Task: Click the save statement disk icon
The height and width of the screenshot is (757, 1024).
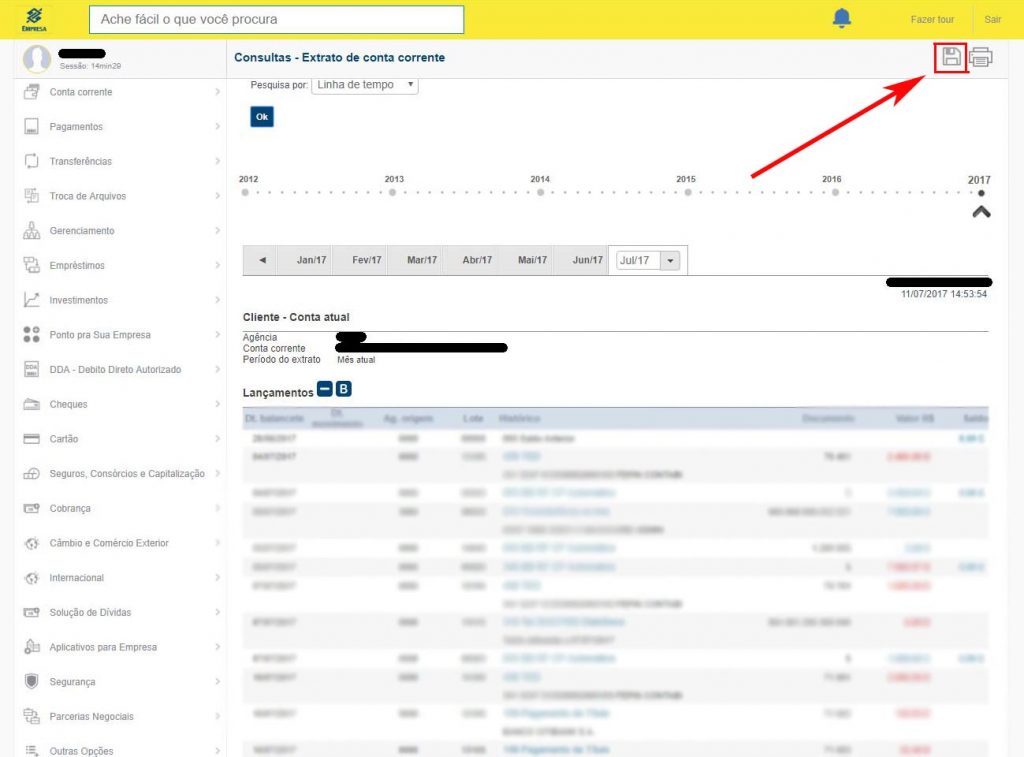Action: coord(951,58)
